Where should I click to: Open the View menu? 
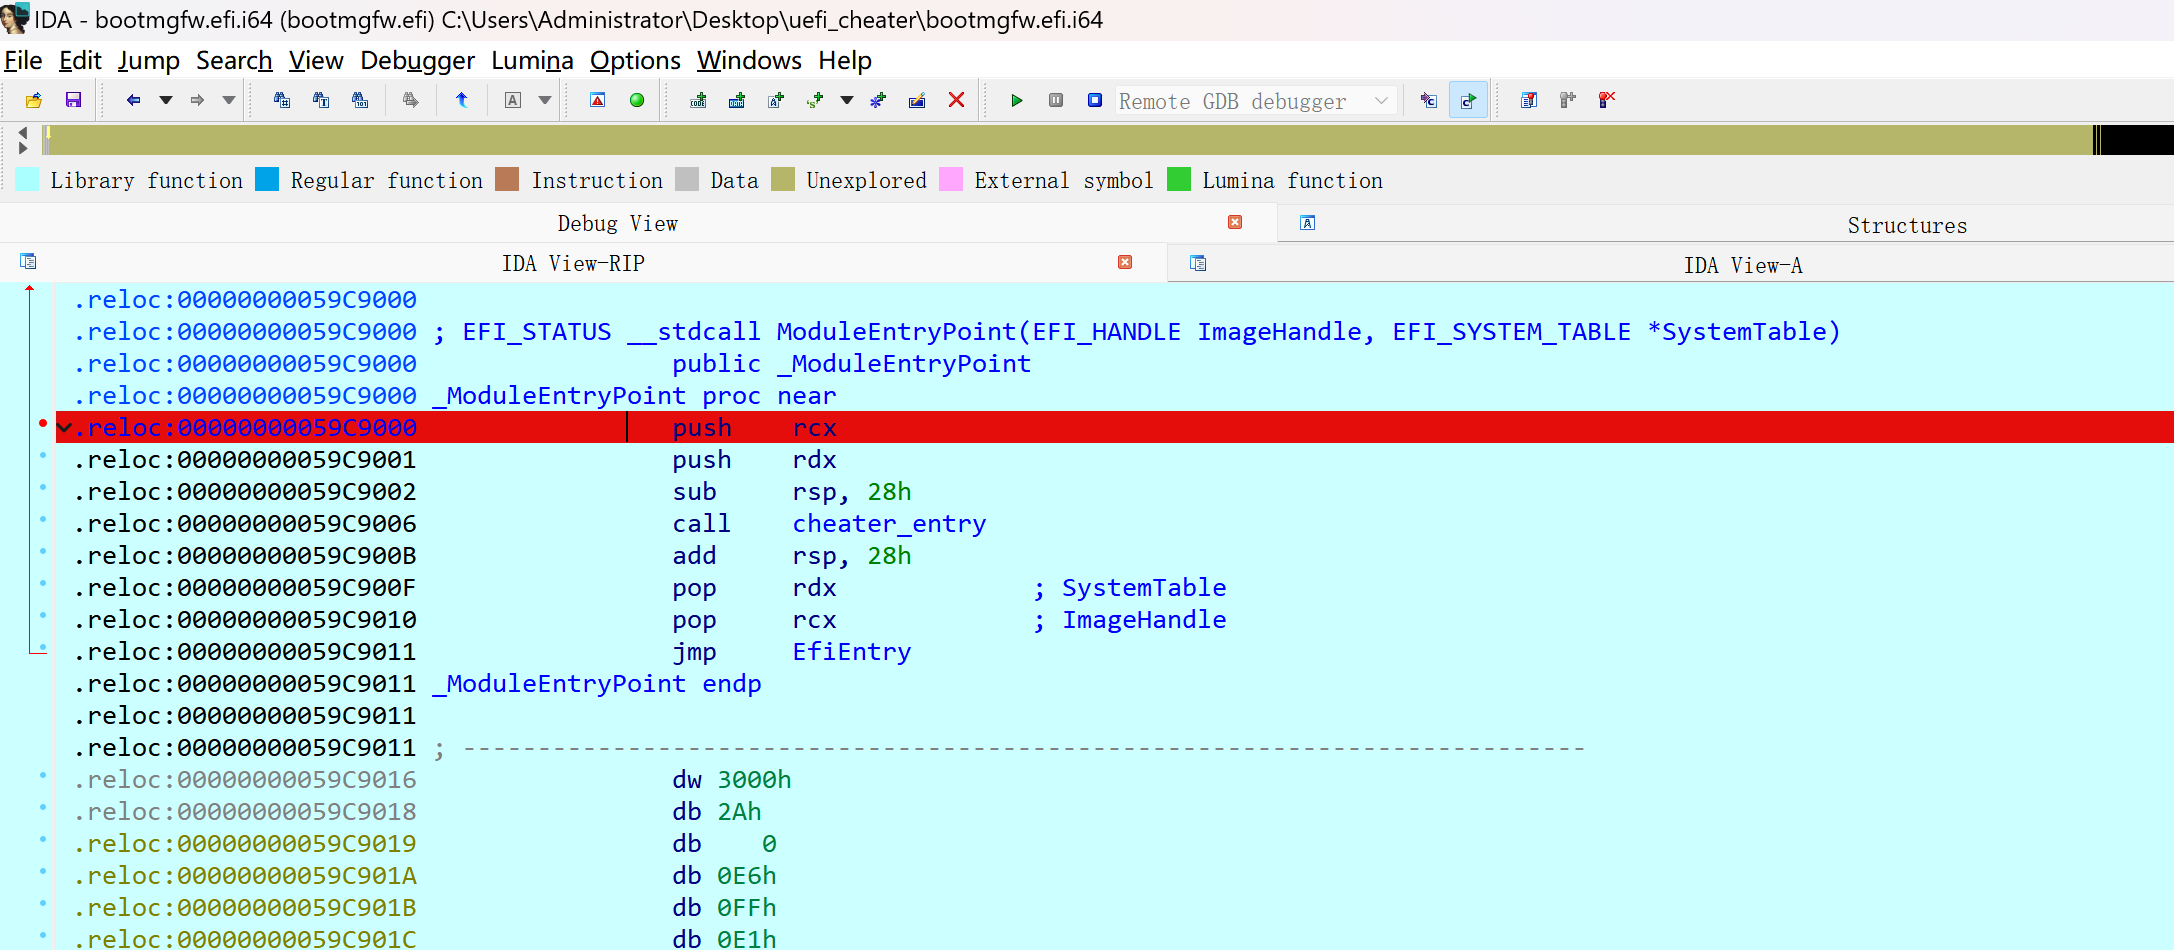[x=316, y=61]
